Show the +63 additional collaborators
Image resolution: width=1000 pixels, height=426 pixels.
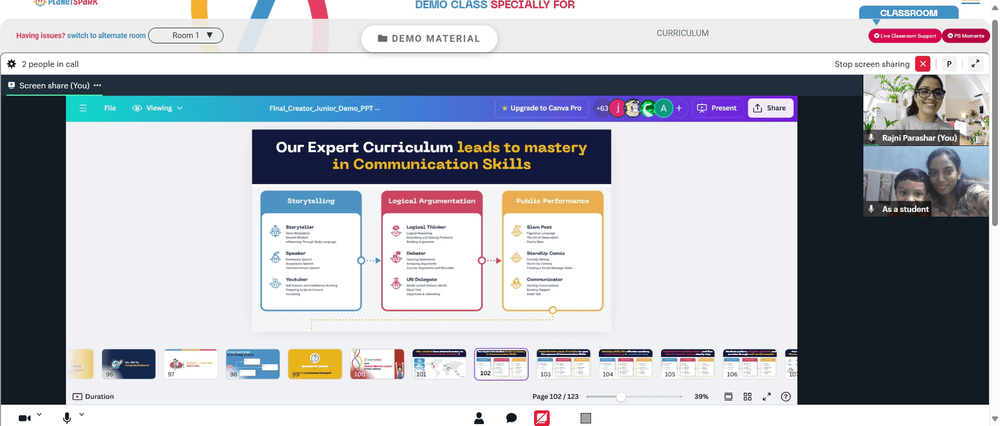tap(601, 108)
